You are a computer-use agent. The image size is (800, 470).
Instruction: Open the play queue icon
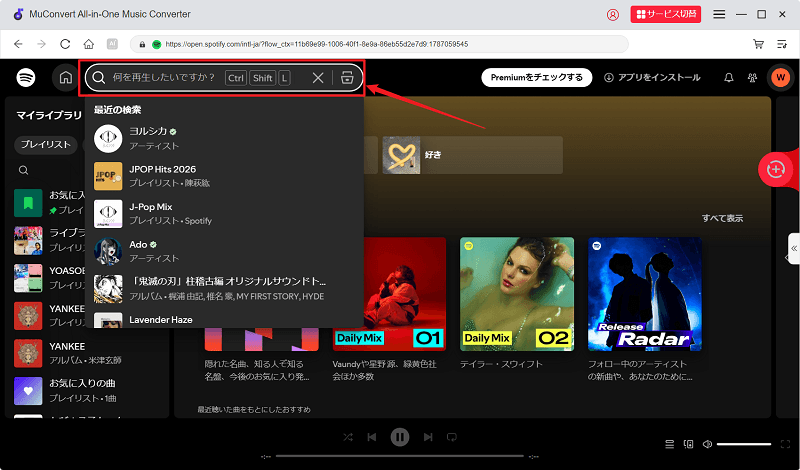670,444
